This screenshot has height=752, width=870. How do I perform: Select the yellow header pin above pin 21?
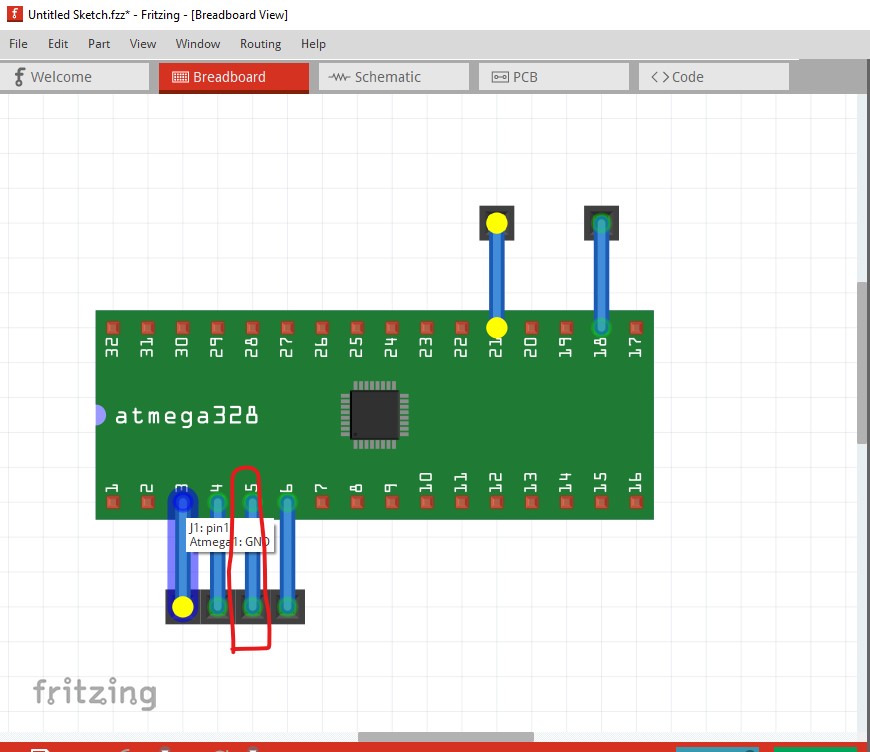497,223
